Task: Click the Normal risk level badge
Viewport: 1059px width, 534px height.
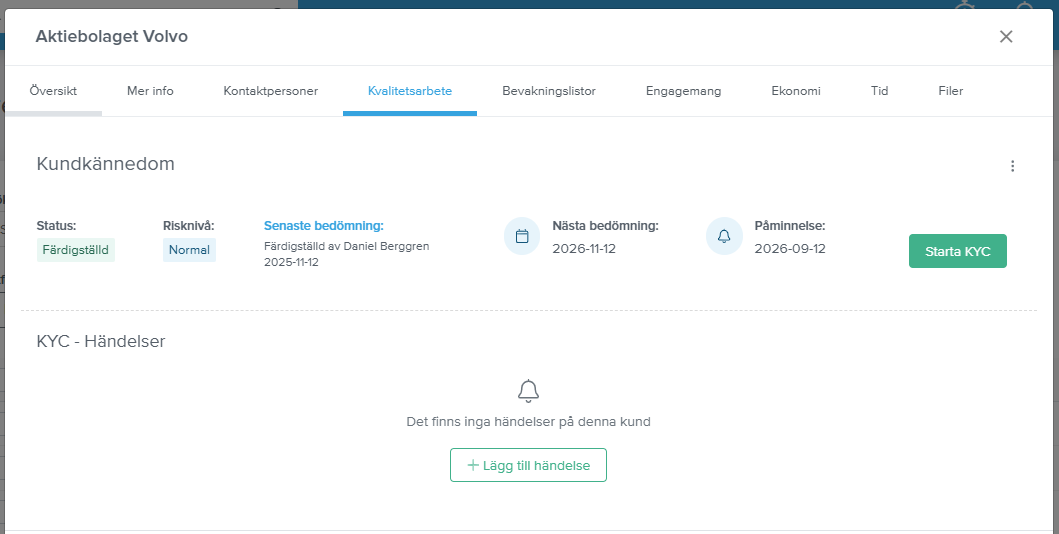Action: click(189, 250)
